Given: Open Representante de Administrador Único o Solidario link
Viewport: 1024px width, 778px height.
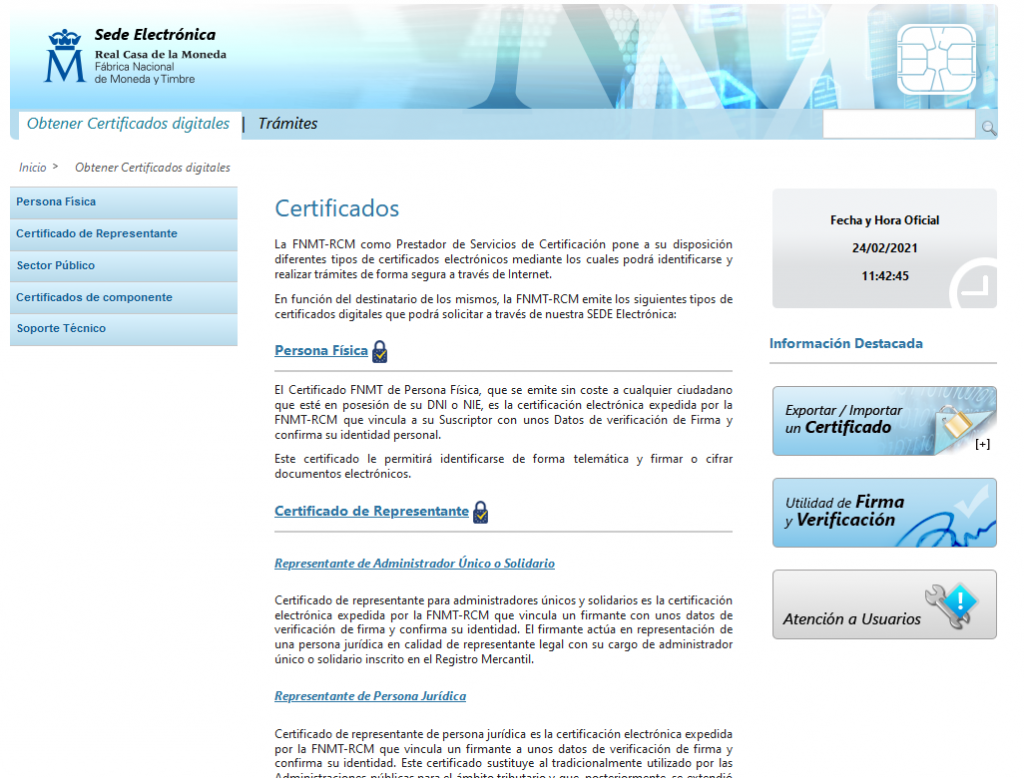Looking at the screenshot, I should click(415, 564).
